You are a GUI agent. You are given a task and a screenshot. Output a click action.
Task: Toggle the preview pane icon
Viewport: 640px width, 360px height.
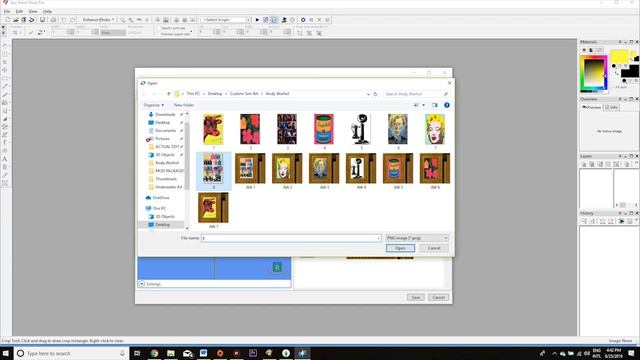click(435, 105)
